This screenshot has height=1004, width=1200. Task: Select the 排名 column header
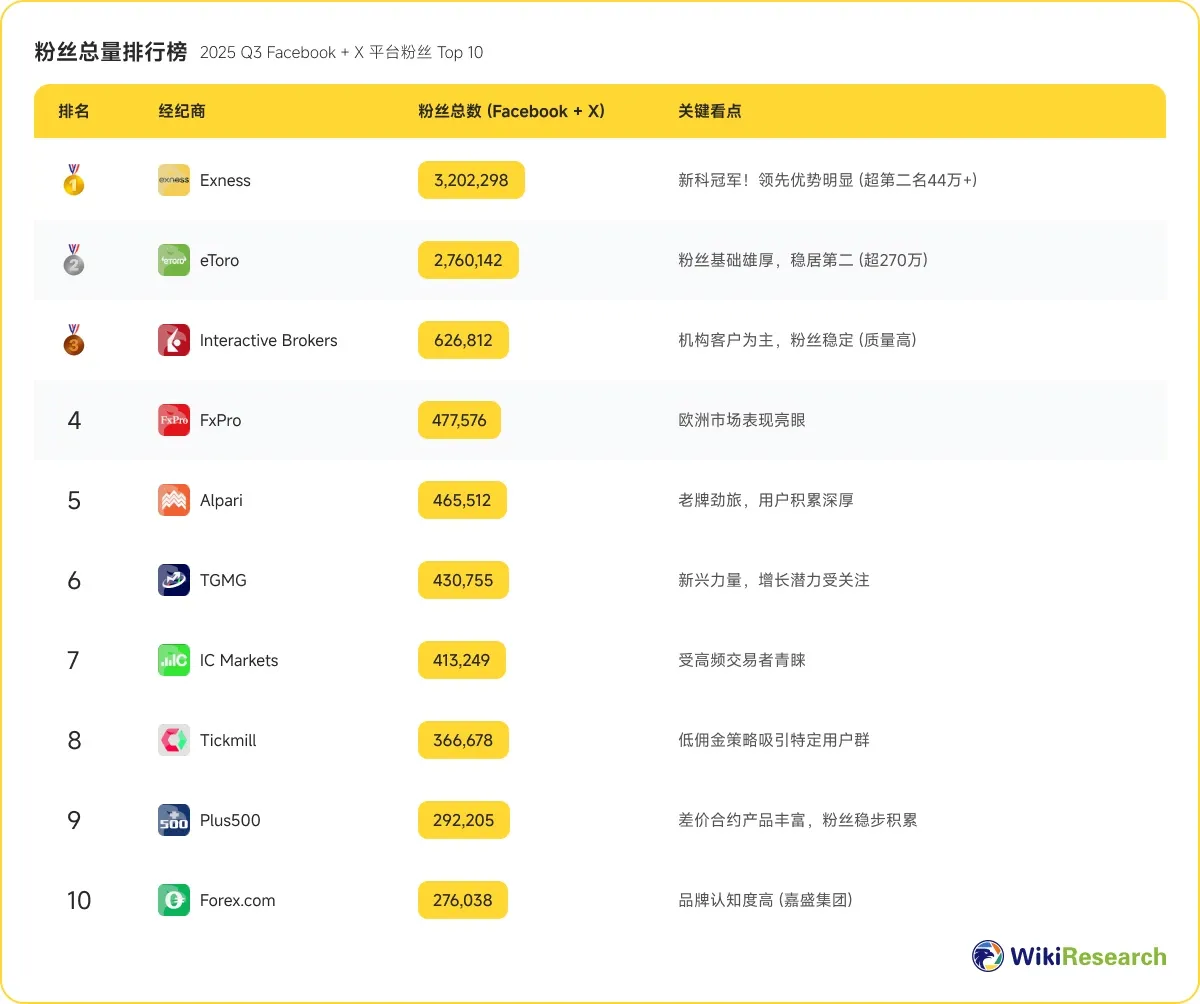coord(74,111)
